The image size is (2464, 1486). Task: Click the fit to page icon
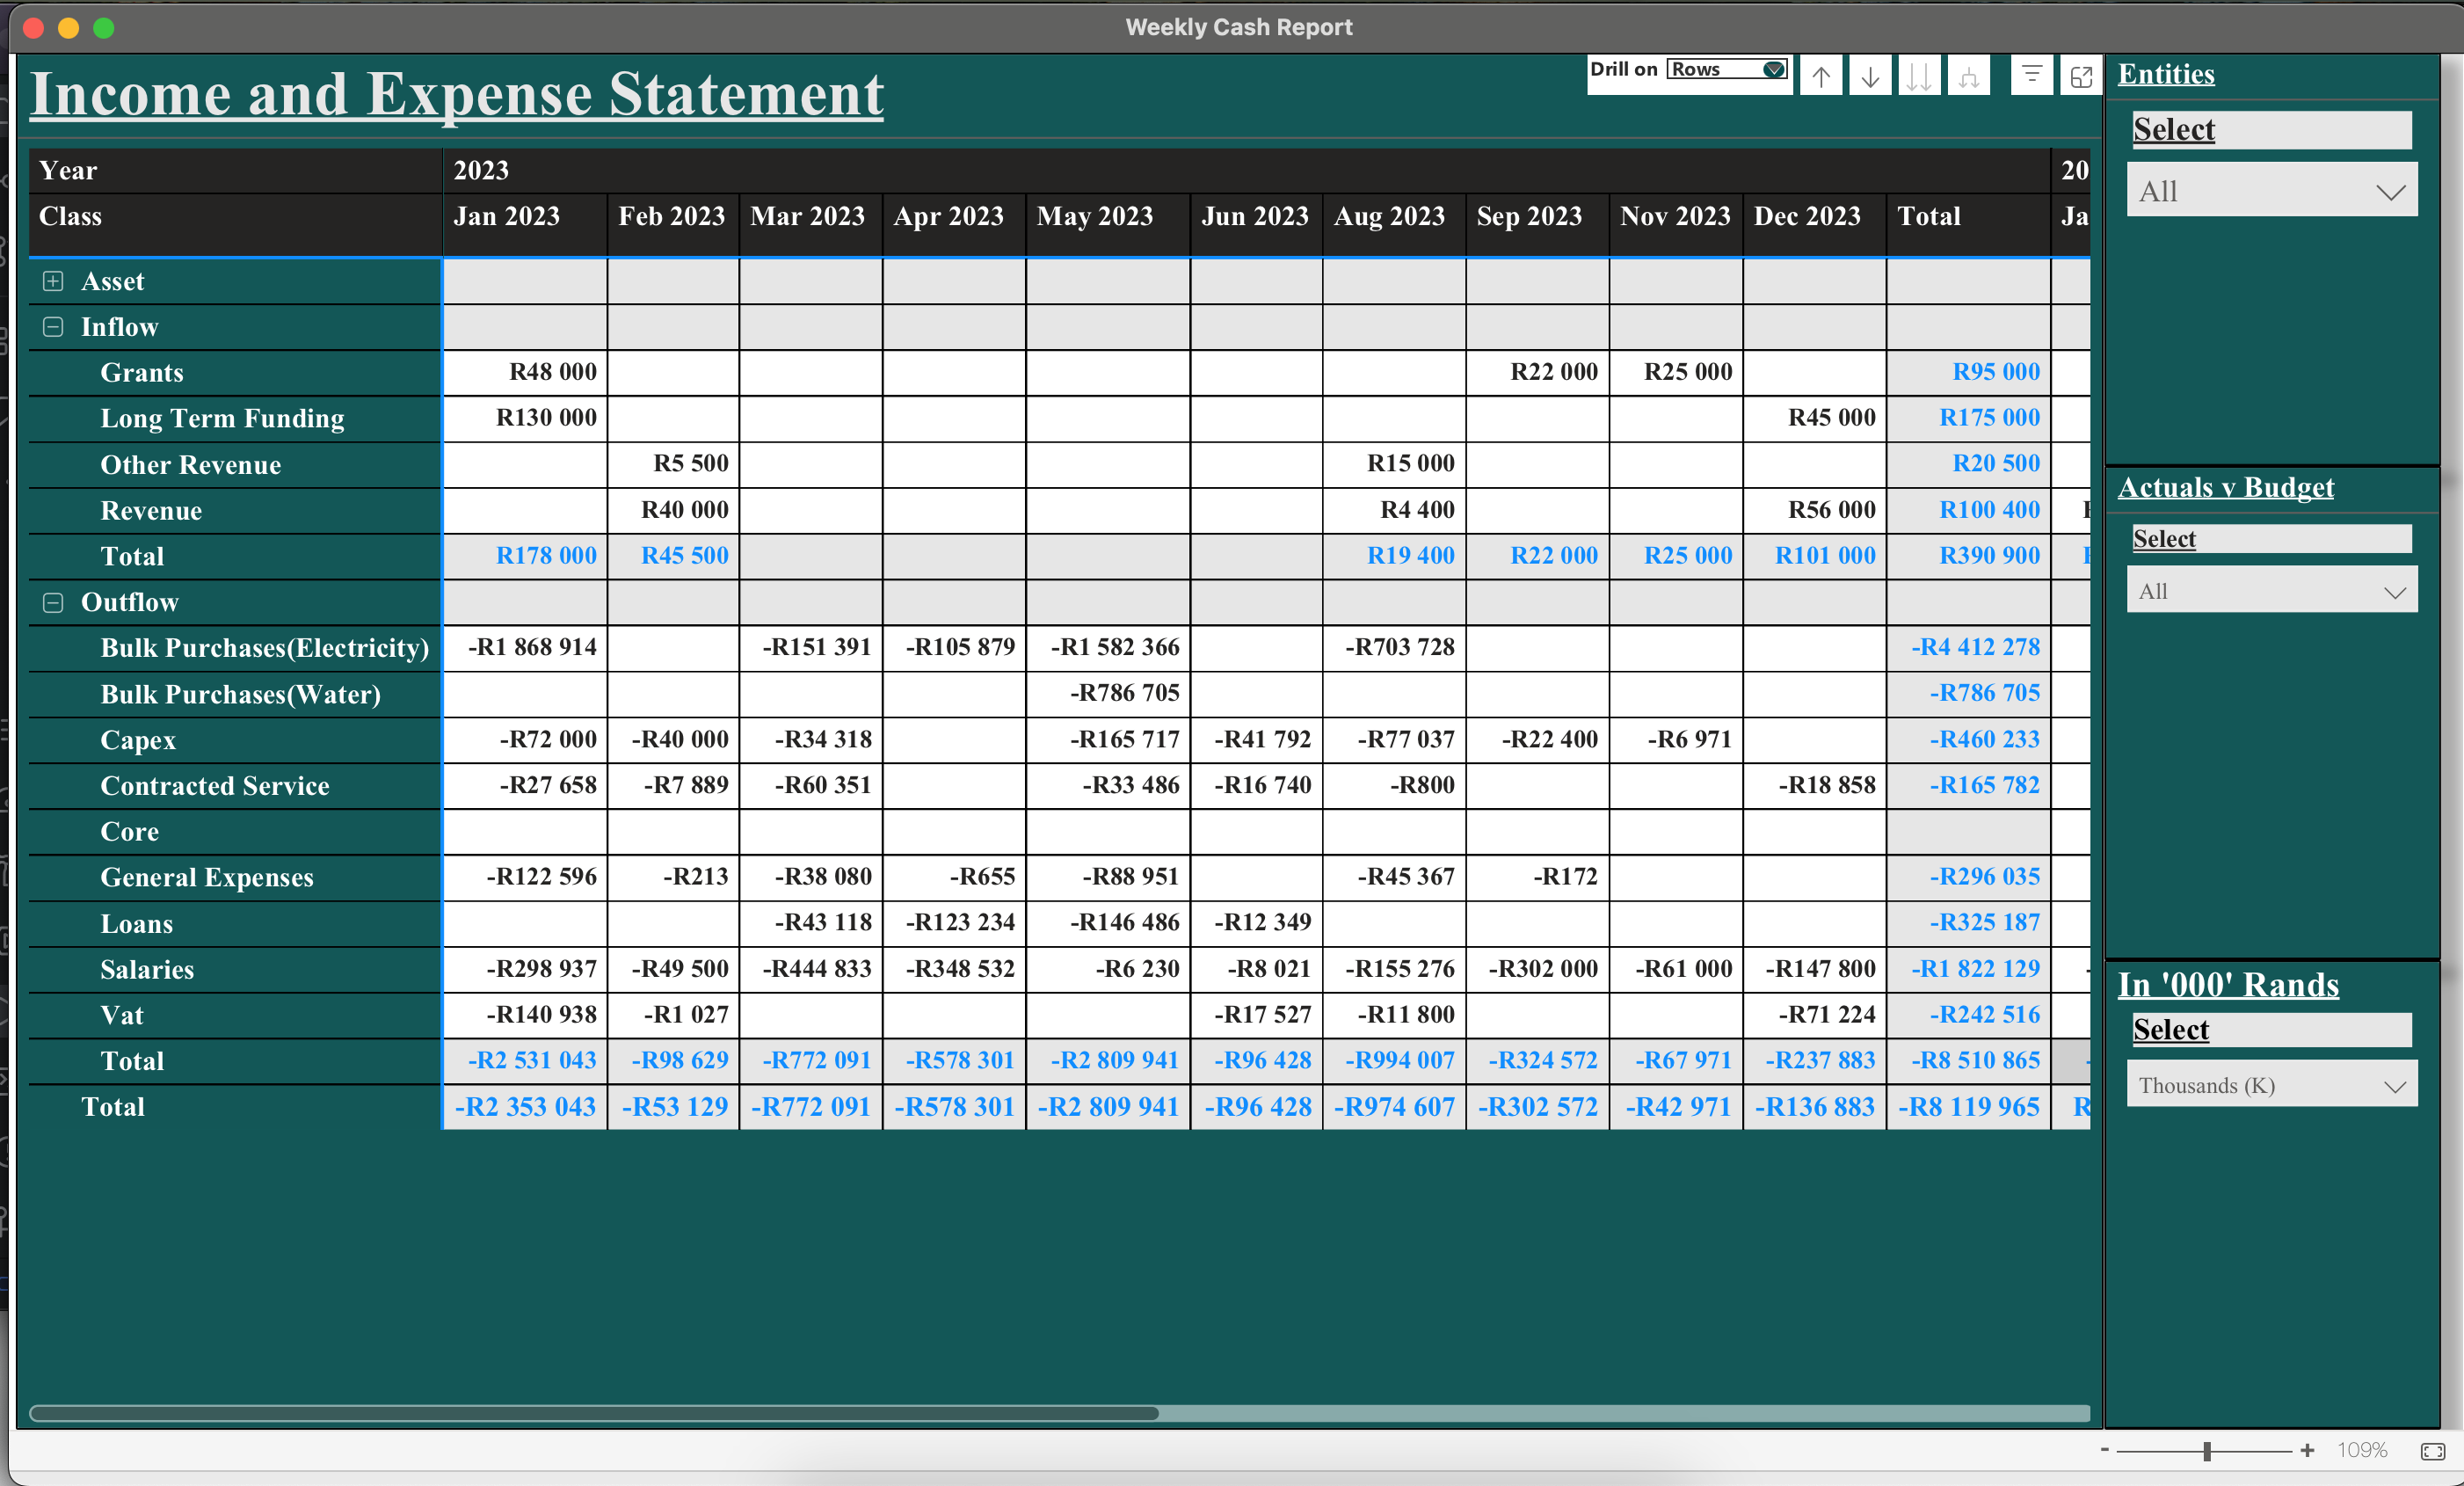point(2432,1451)
